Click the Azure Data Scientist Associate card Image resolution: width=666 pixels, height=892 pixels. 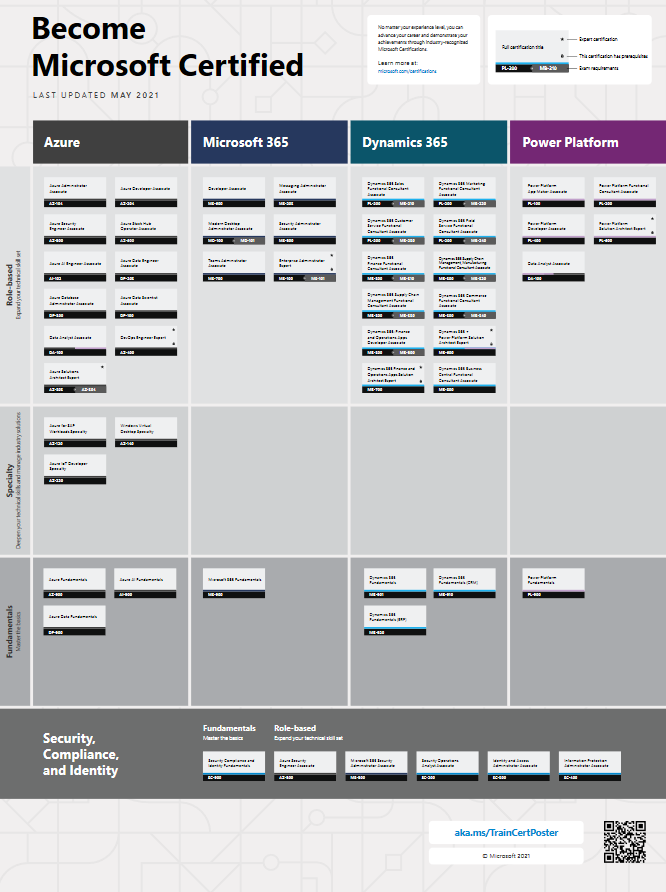click(146, 304)
